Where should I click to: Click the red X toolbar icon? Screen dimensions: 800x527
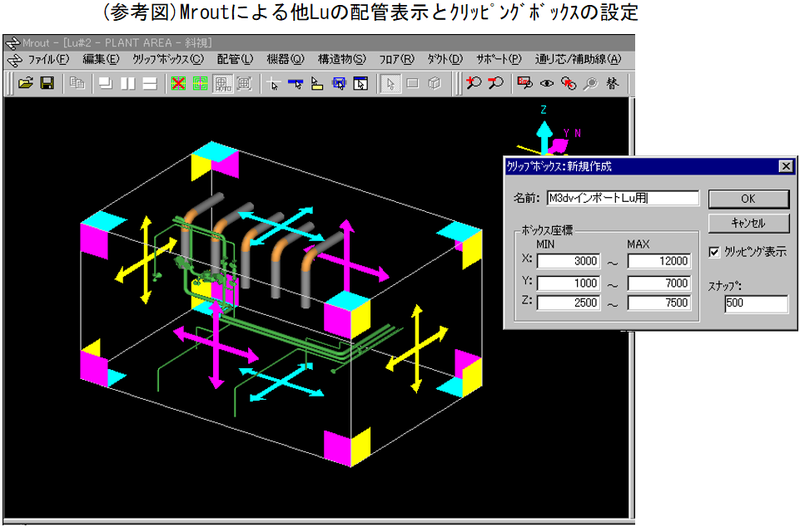(178, 84)
